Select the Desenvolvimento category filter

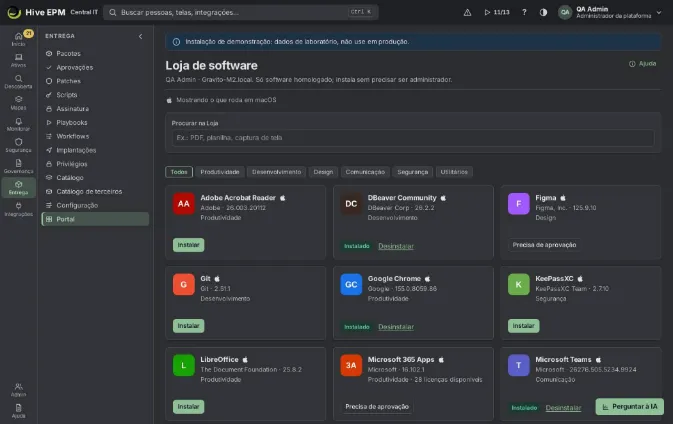[276, 172]
